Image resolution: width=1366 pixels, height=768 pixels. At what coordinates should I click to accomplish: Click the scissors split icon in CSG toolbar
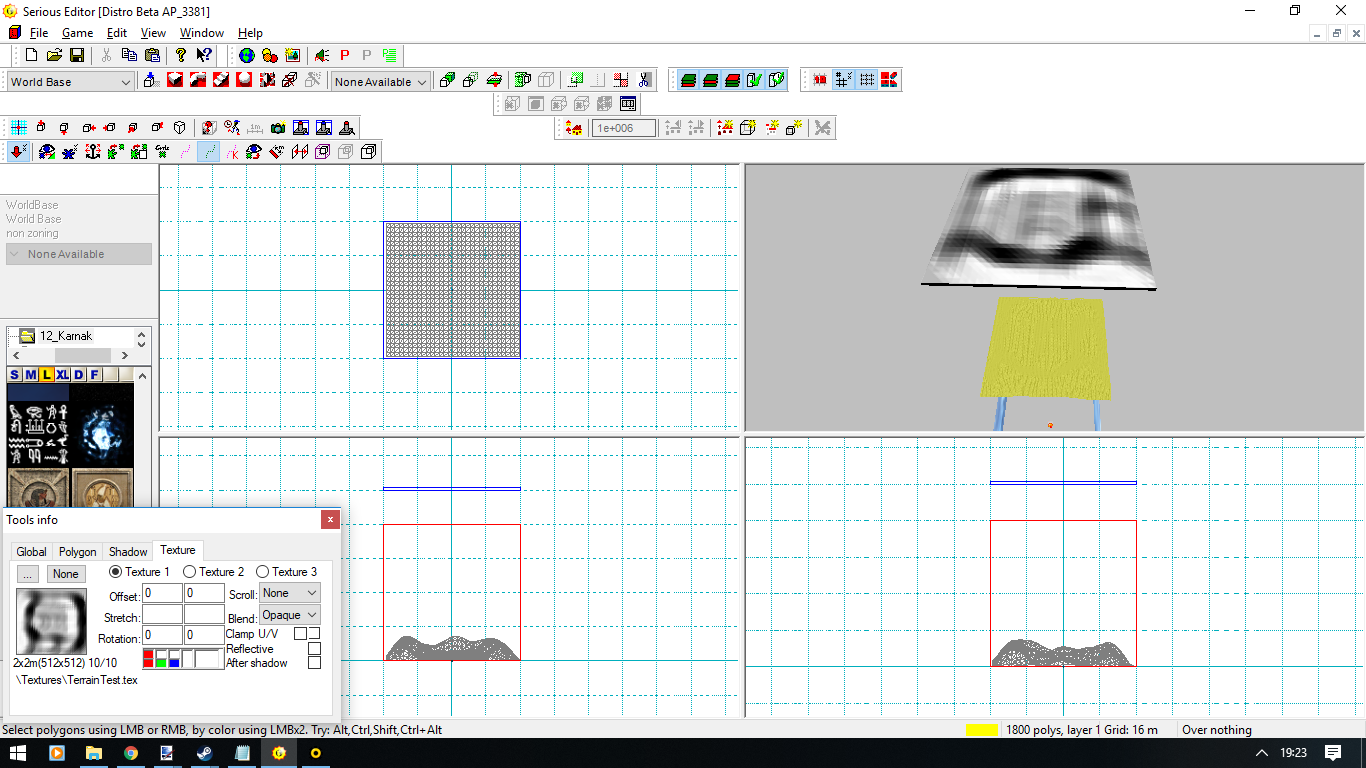click(645, 80)
